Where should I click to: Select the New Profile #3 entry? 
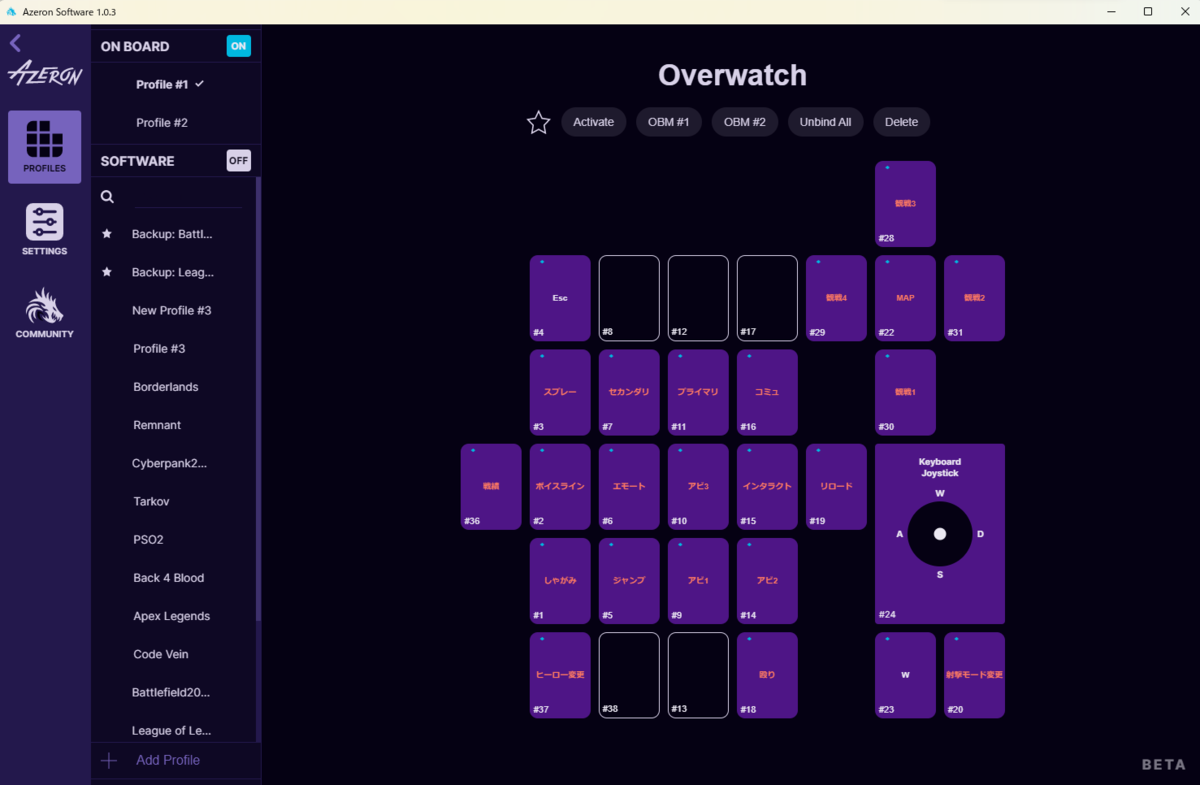[x=172, y=311]
